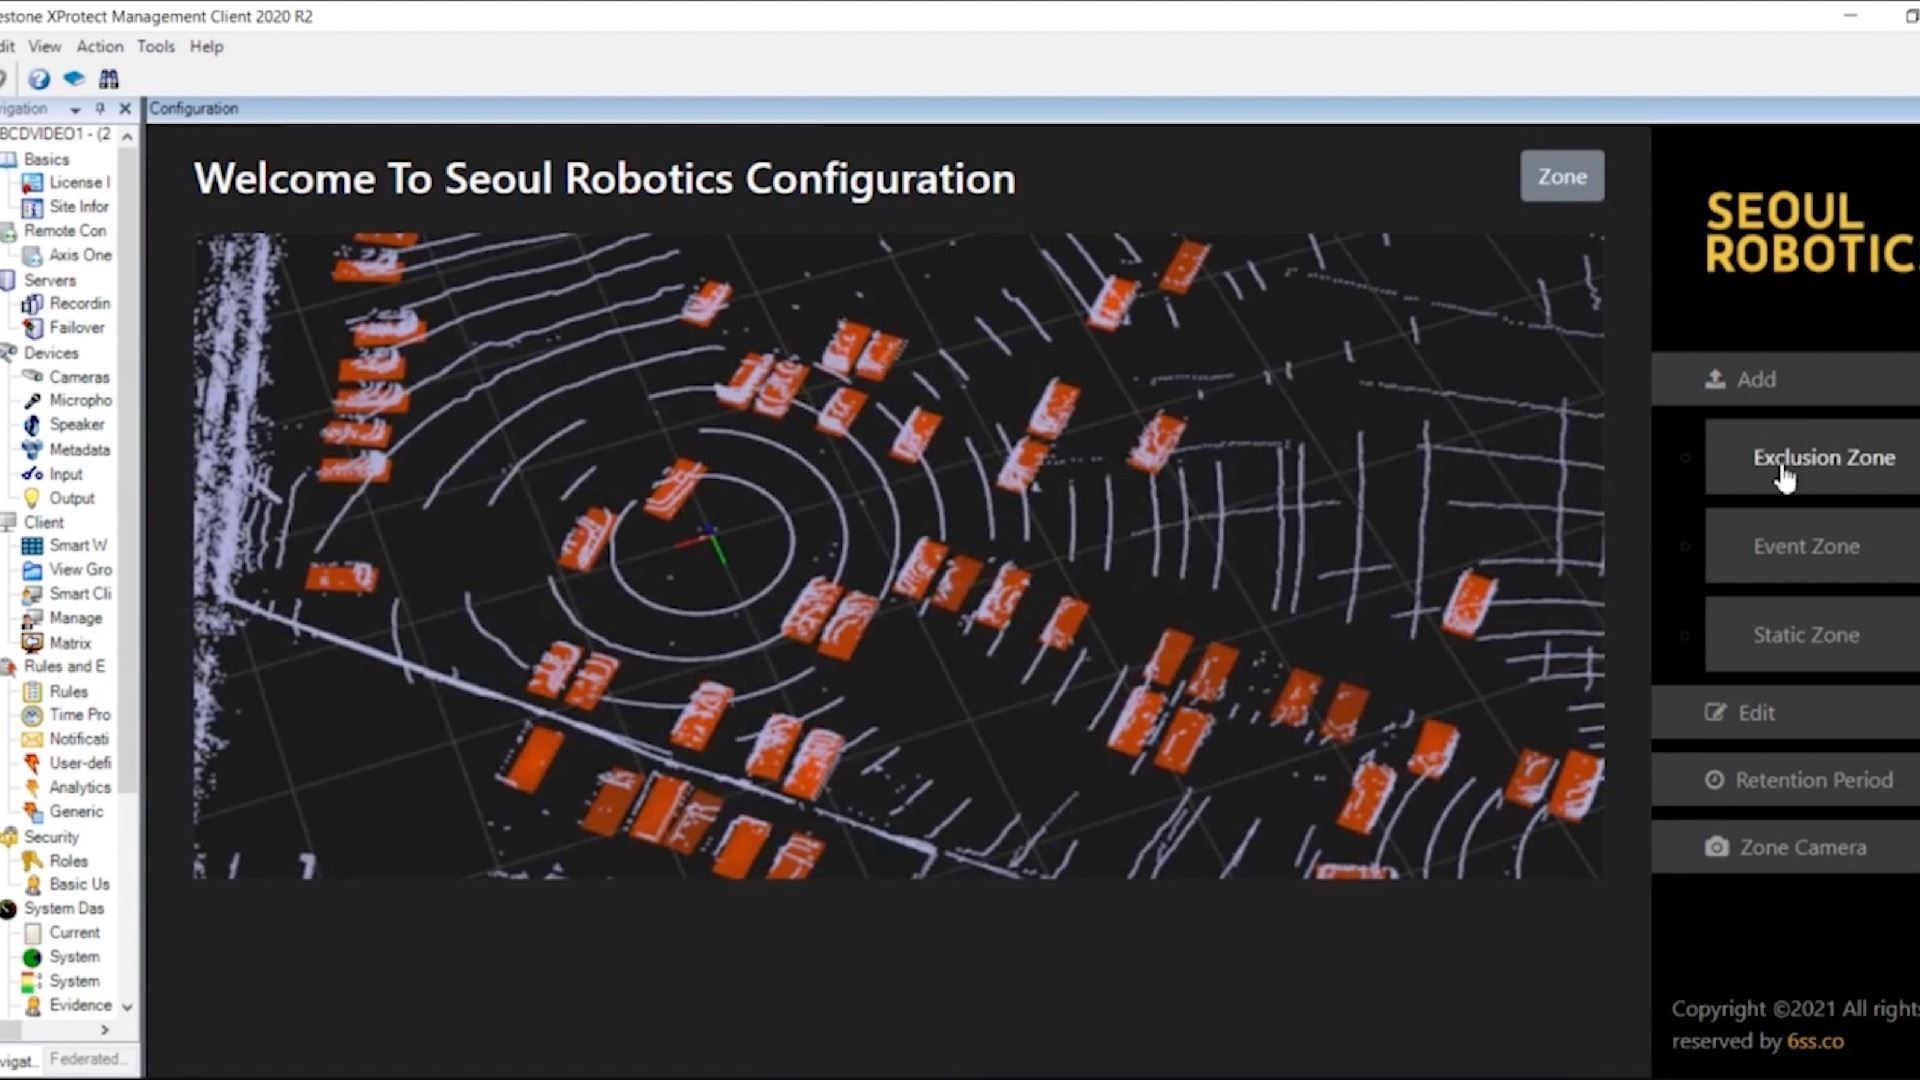1920x1080 pixels.
Task: Open the Roles icon under Security
Action: 32,861
